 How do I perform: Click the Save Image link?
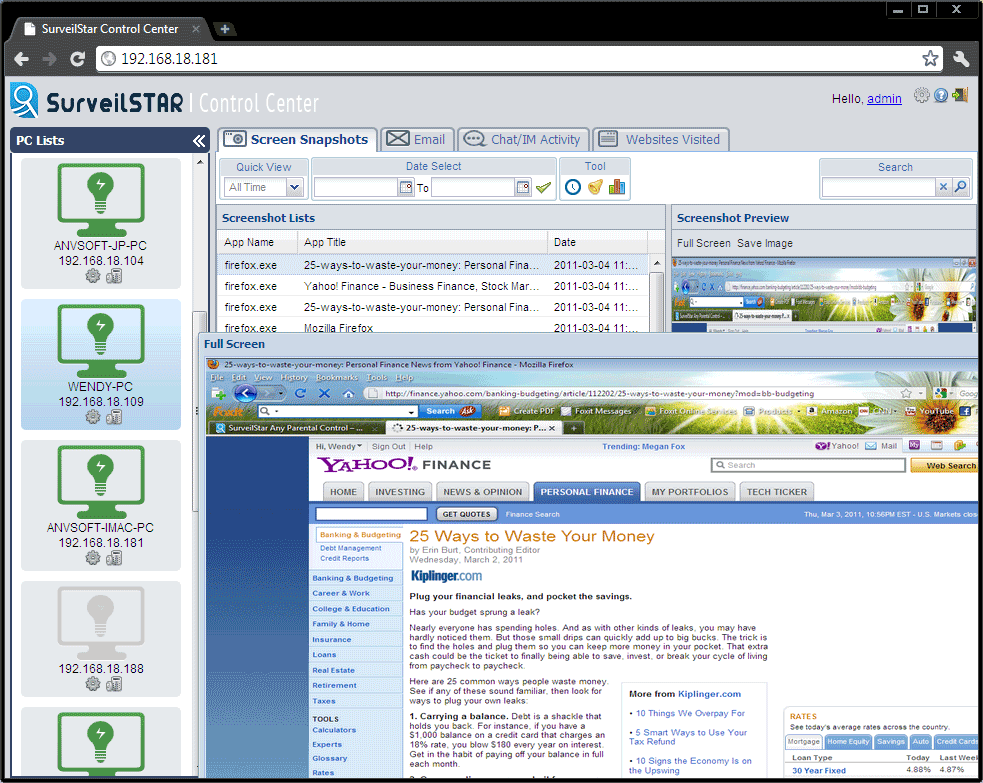765,243
